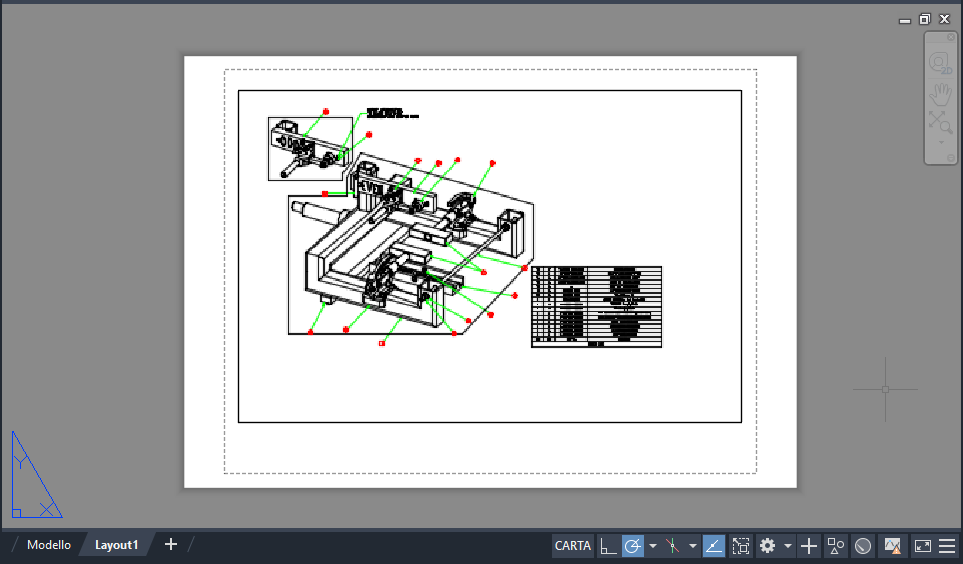Toggle Clean Screen icon
This screenshot has height=564, width=963.
pos(922,546)
